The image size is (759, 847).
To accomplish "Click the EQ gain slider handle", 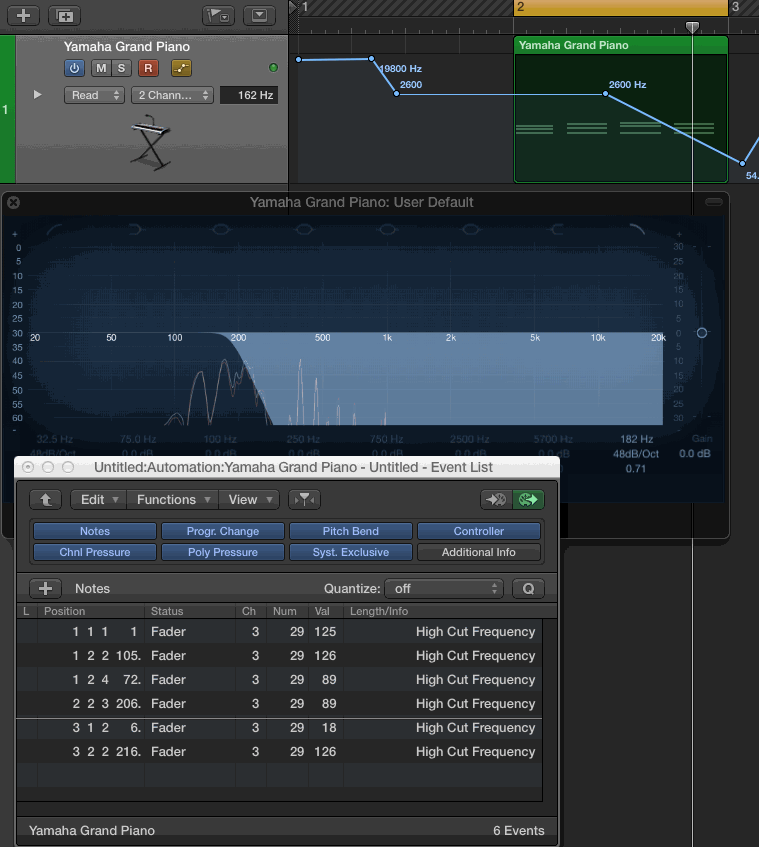I will [x=702, y=332].
